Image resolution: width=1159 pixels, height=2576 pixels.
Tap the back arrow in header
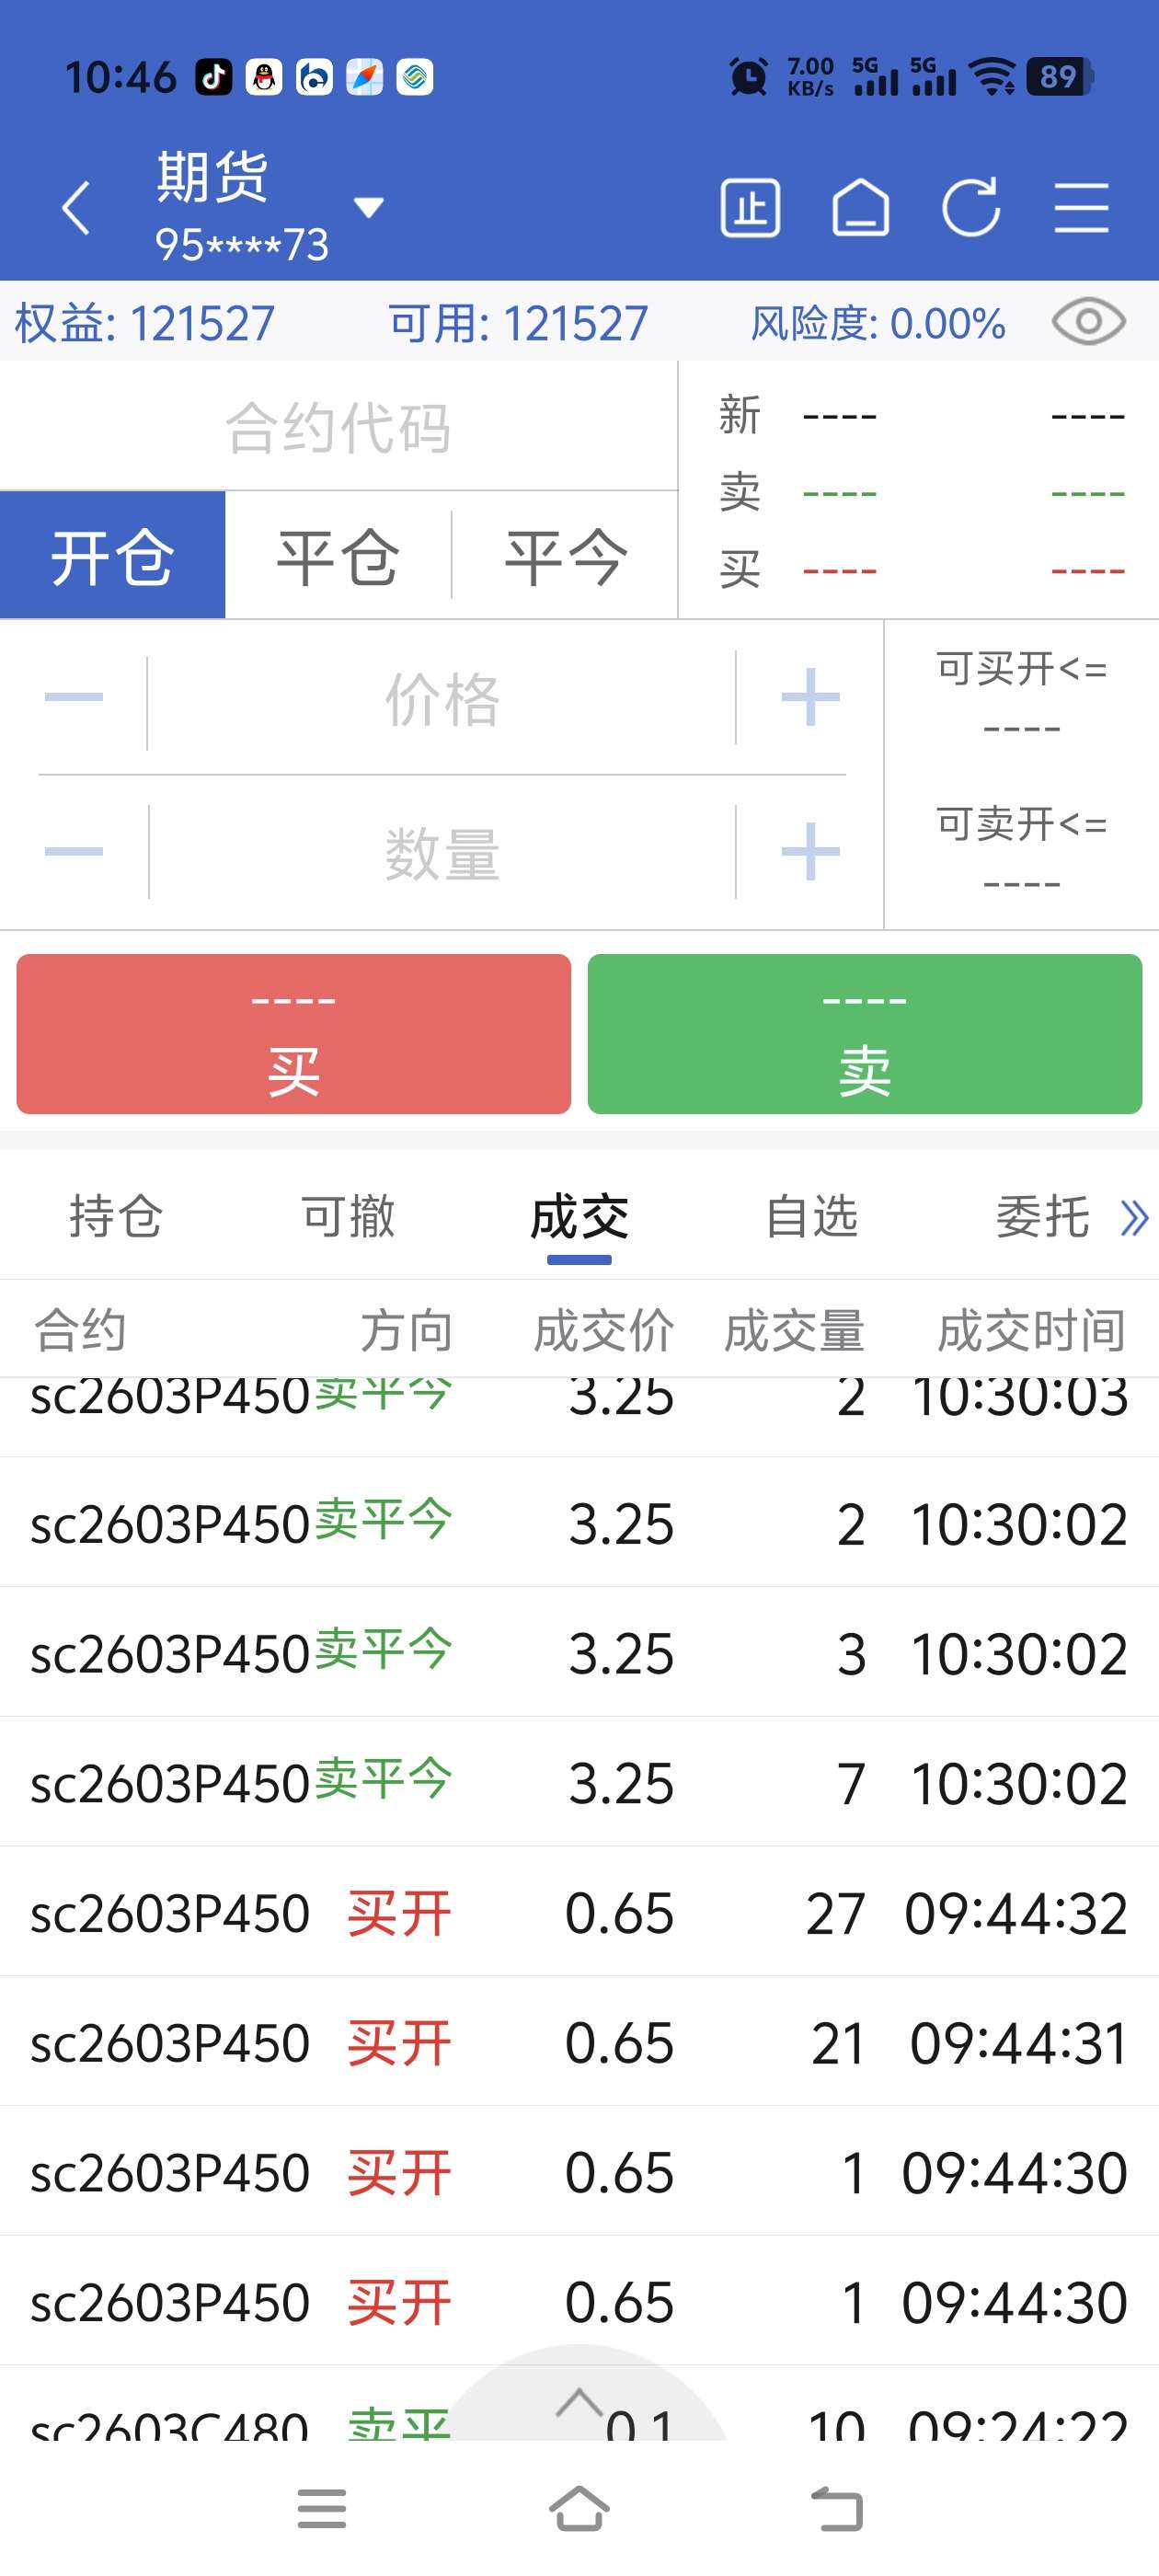point(76,208)
